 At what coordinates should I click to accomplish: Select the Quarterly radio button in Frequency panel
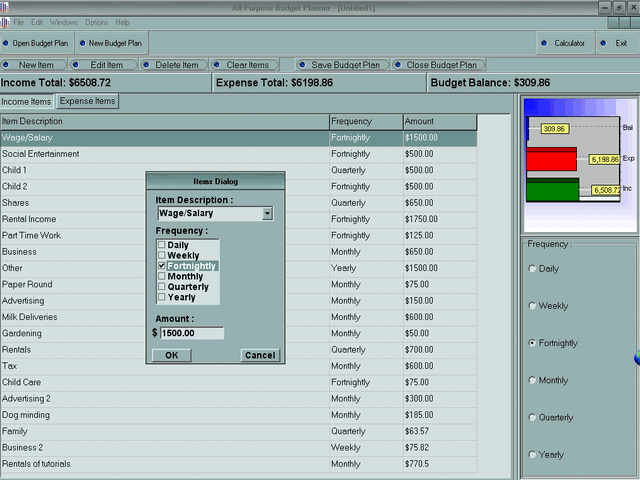[x=532, y=418]
